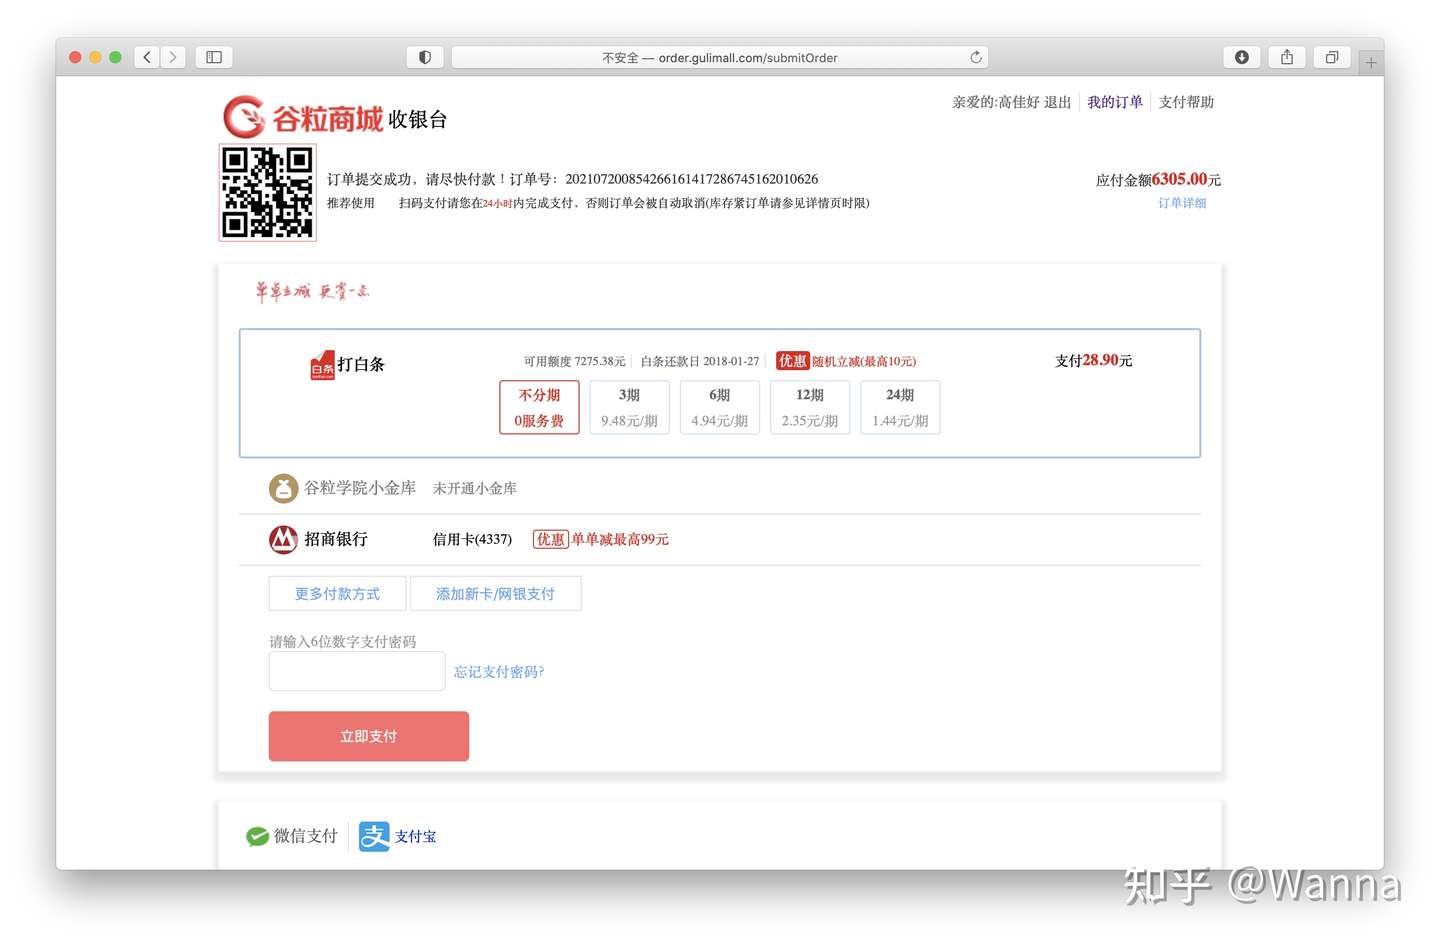The width and height of the screenshot is (1440, 944).
Task: Click the 请输入6位数字支付密码 label
Action: [x=342, y=641]
